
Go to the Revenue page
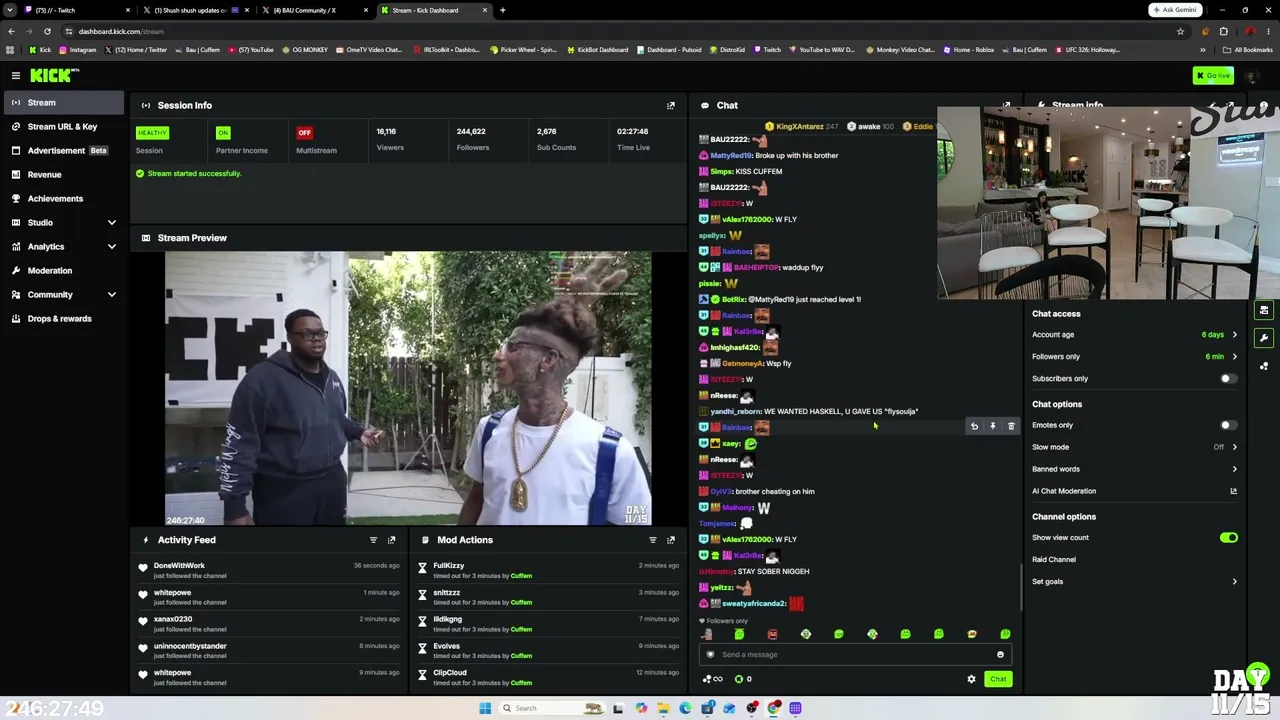coord(62,174)
